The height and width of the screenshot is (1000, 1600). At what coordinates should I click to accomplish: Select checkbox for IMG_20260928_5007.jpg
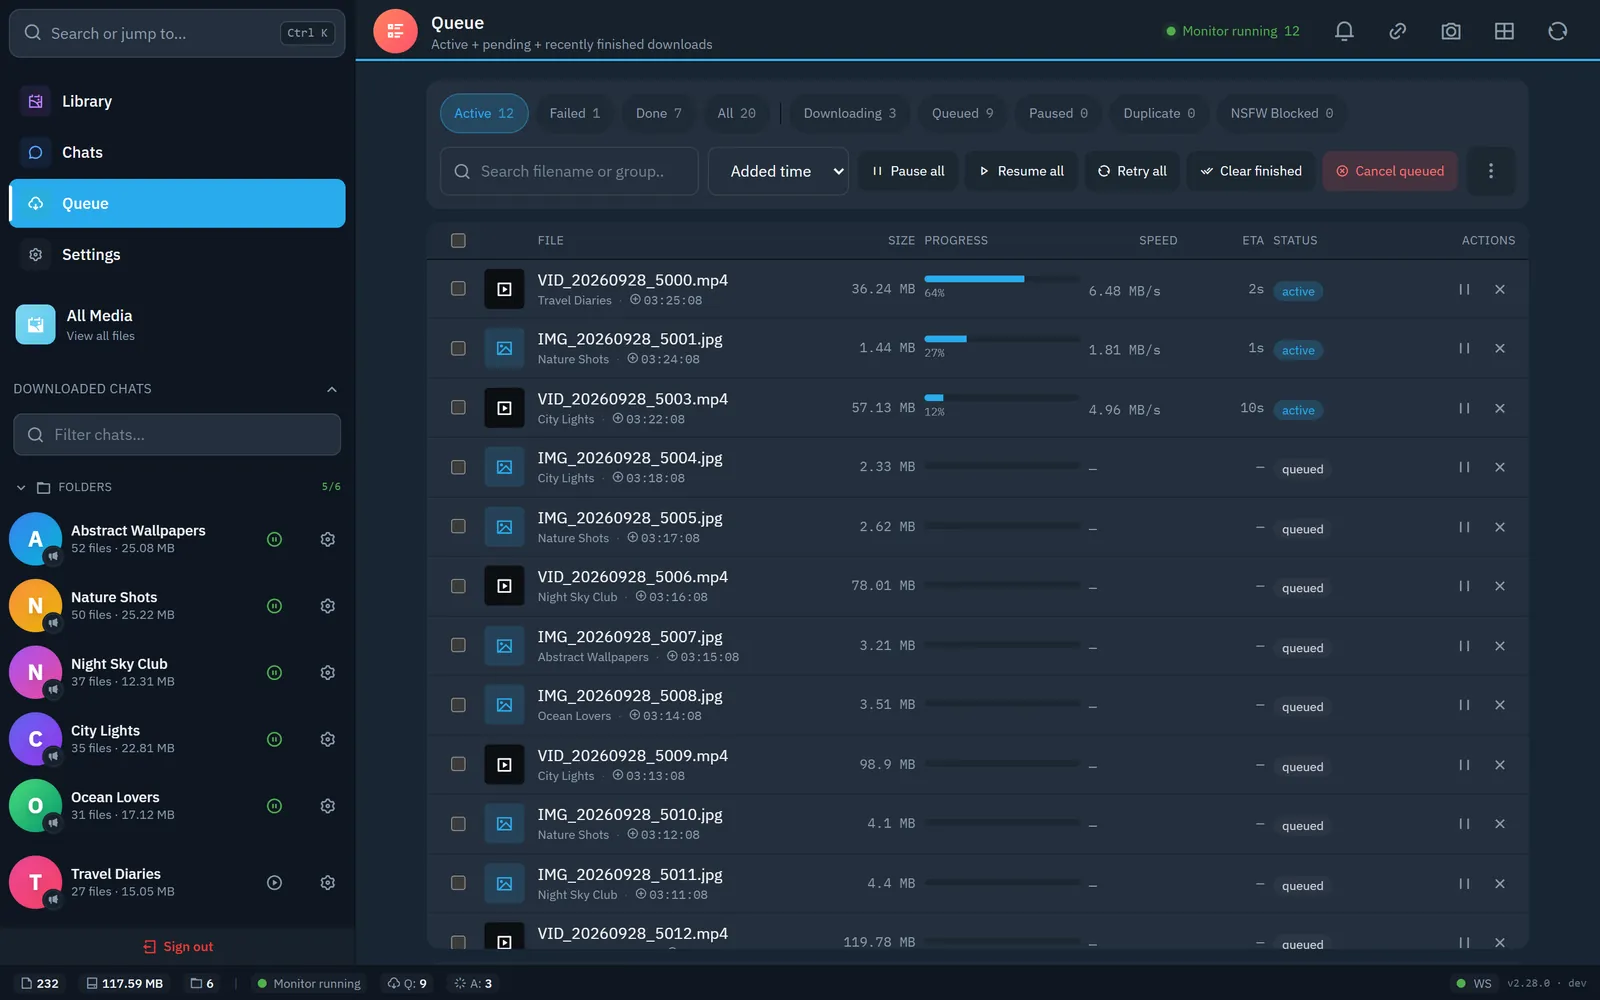458,645
